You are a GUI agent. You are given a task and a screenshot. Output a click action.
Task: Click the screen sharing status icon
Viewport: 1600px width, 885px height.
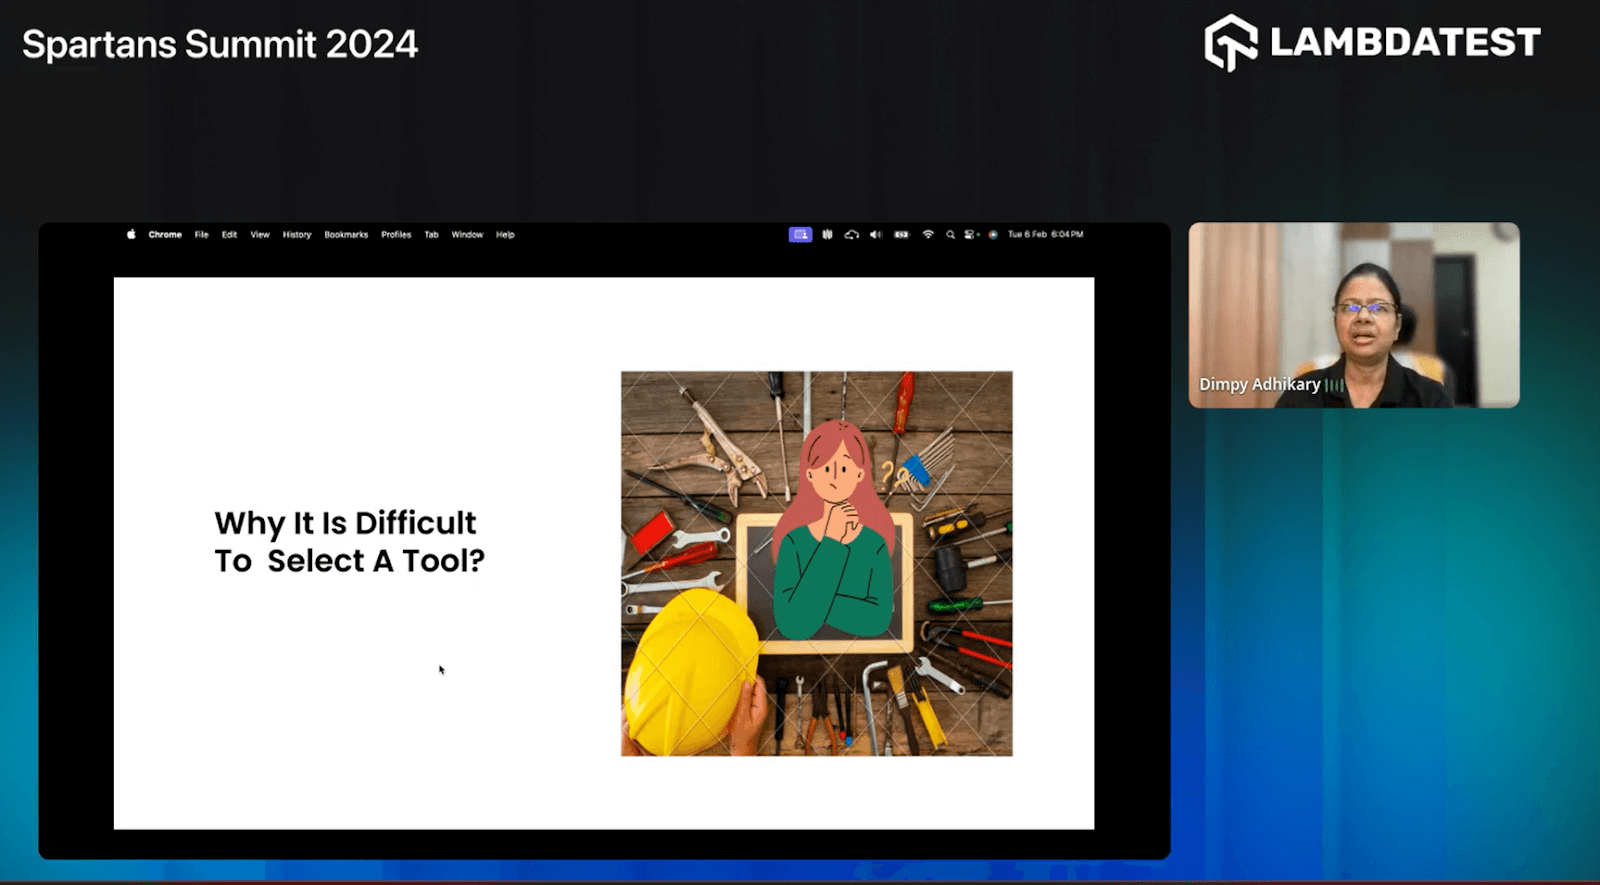[x=800, y=235]
